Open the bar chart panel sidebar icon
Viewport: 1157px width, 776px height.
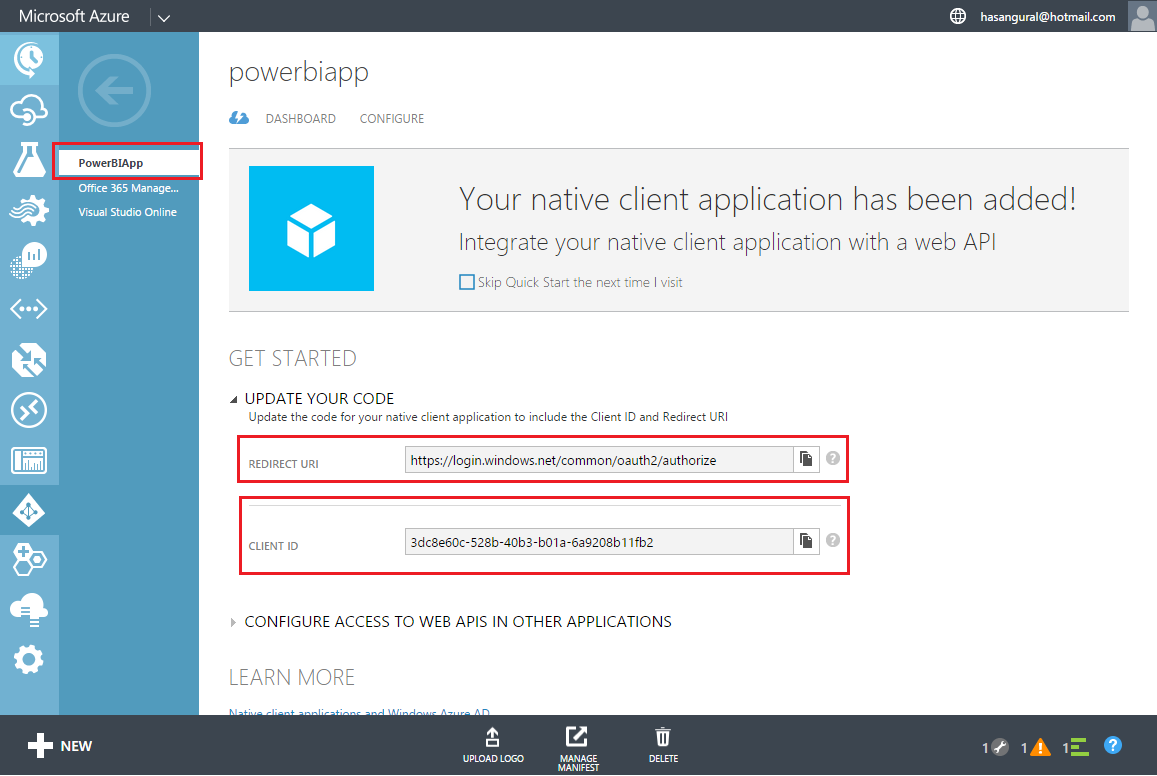coord(29,460)
